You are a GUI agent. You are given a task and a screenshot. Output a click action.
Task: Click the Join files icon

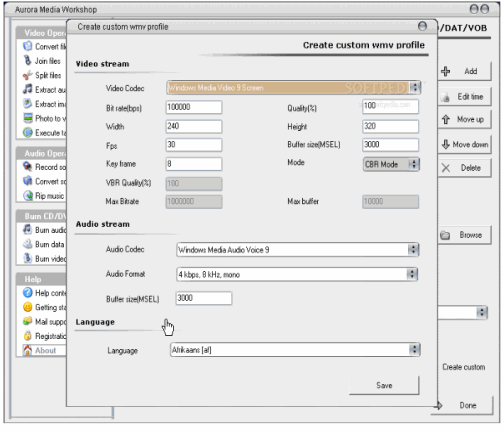point(27,60)
